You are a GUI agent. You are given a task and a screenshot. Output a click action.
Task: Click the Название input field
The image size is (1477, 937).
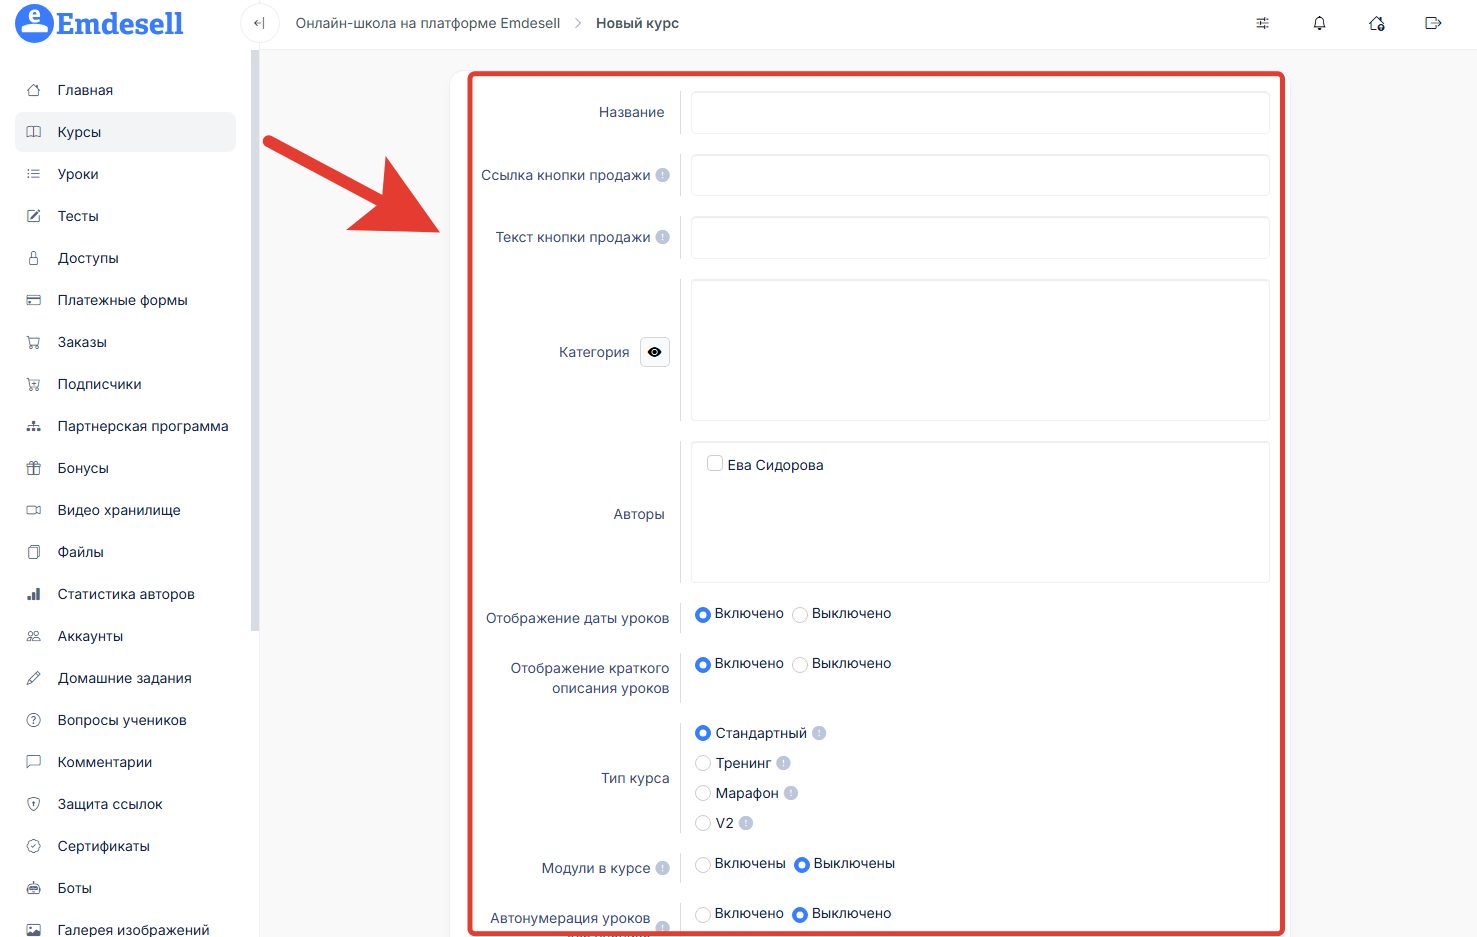[980, 113]
